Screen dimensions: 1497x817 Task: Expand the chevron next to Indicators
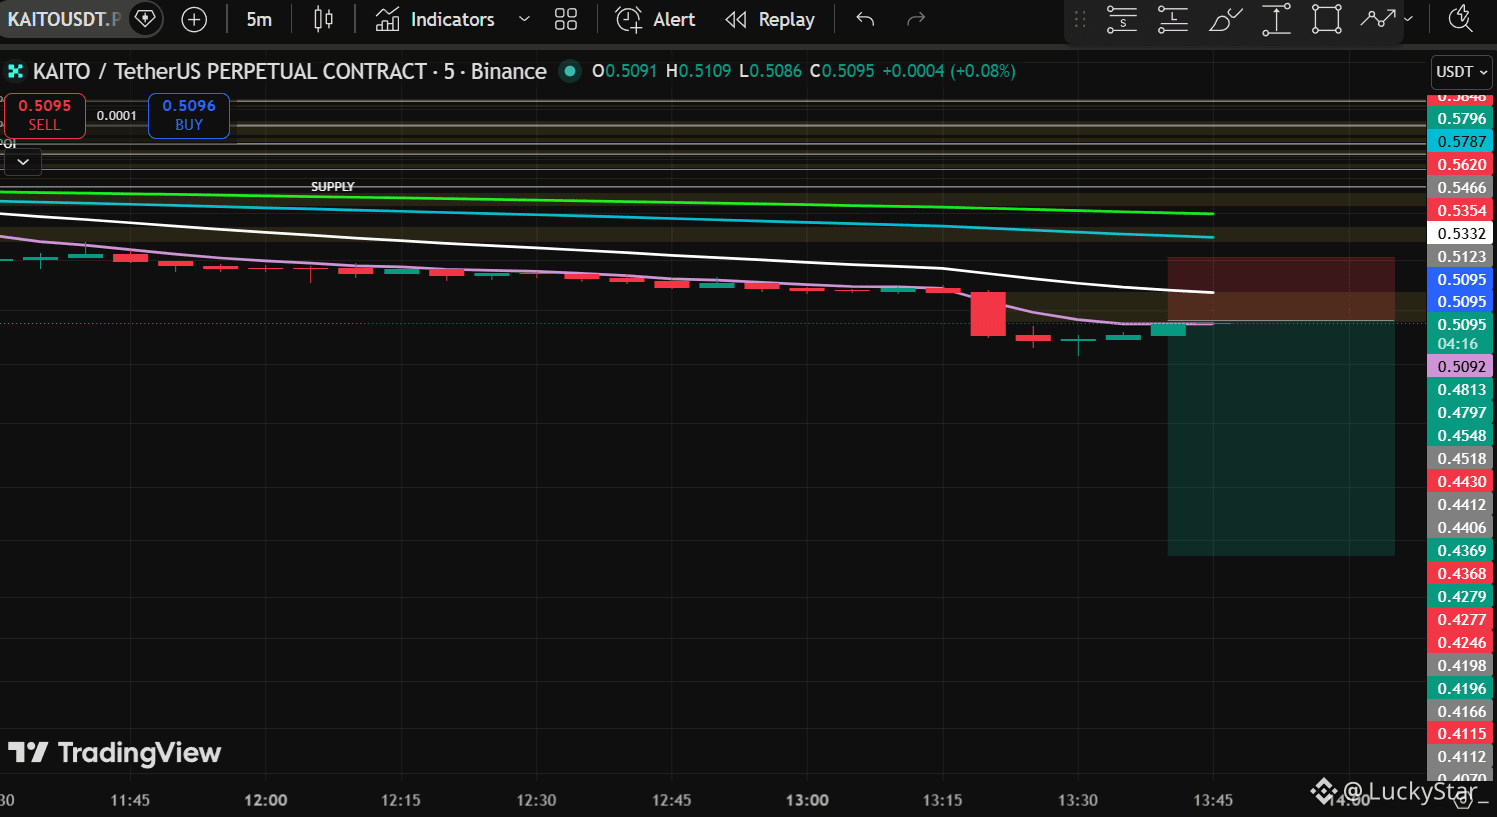coord(524,19)
